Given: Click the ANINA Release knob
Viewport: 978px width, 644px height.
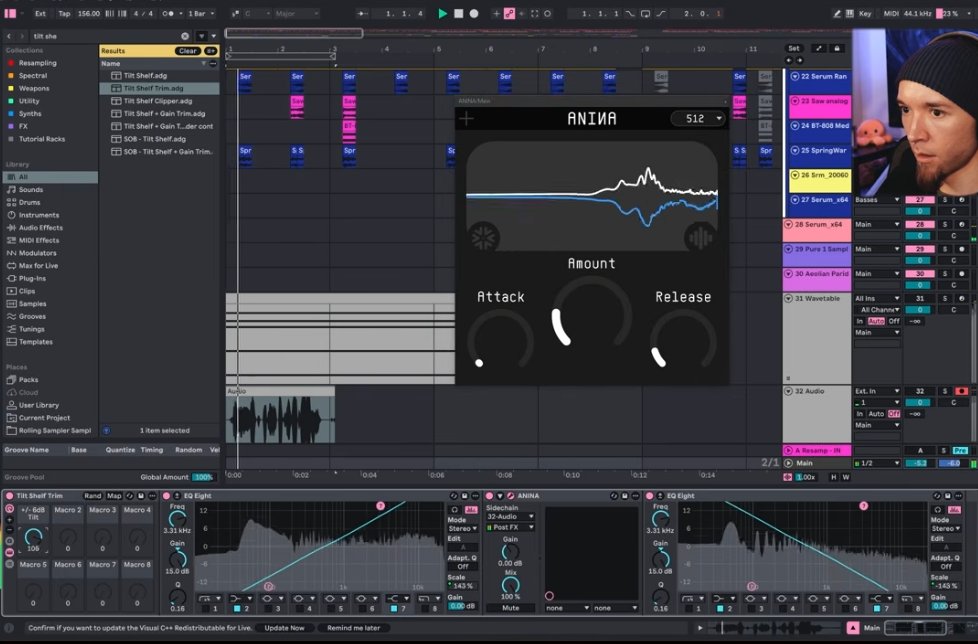Looking at the screenshot, I should coord(683,339).
